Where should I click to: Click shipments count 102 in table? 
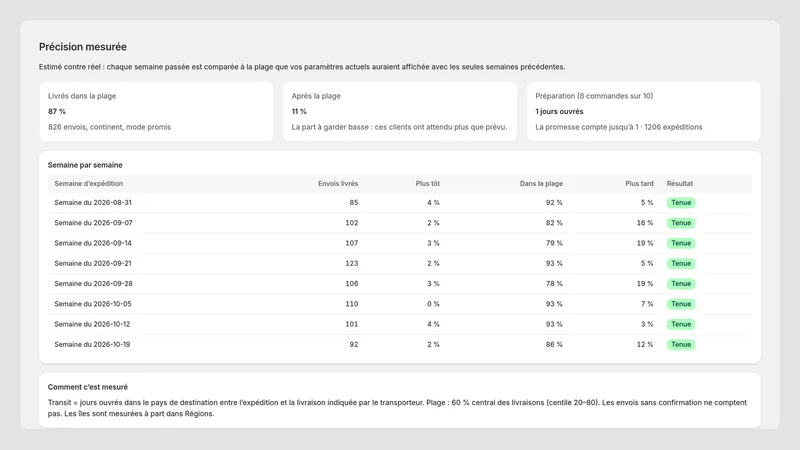click(352, 223)
